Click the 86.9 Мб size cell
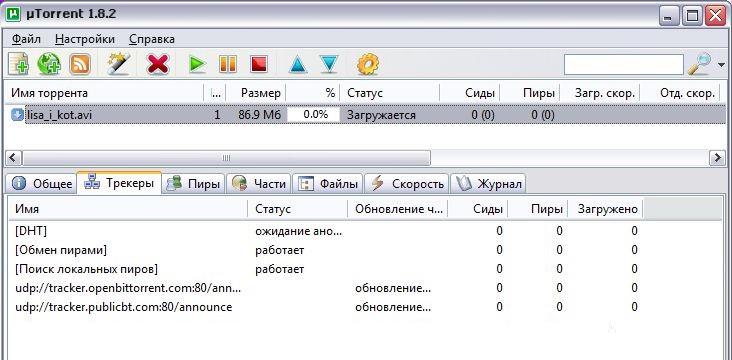732x360 pixels. (x=259, y=115)
